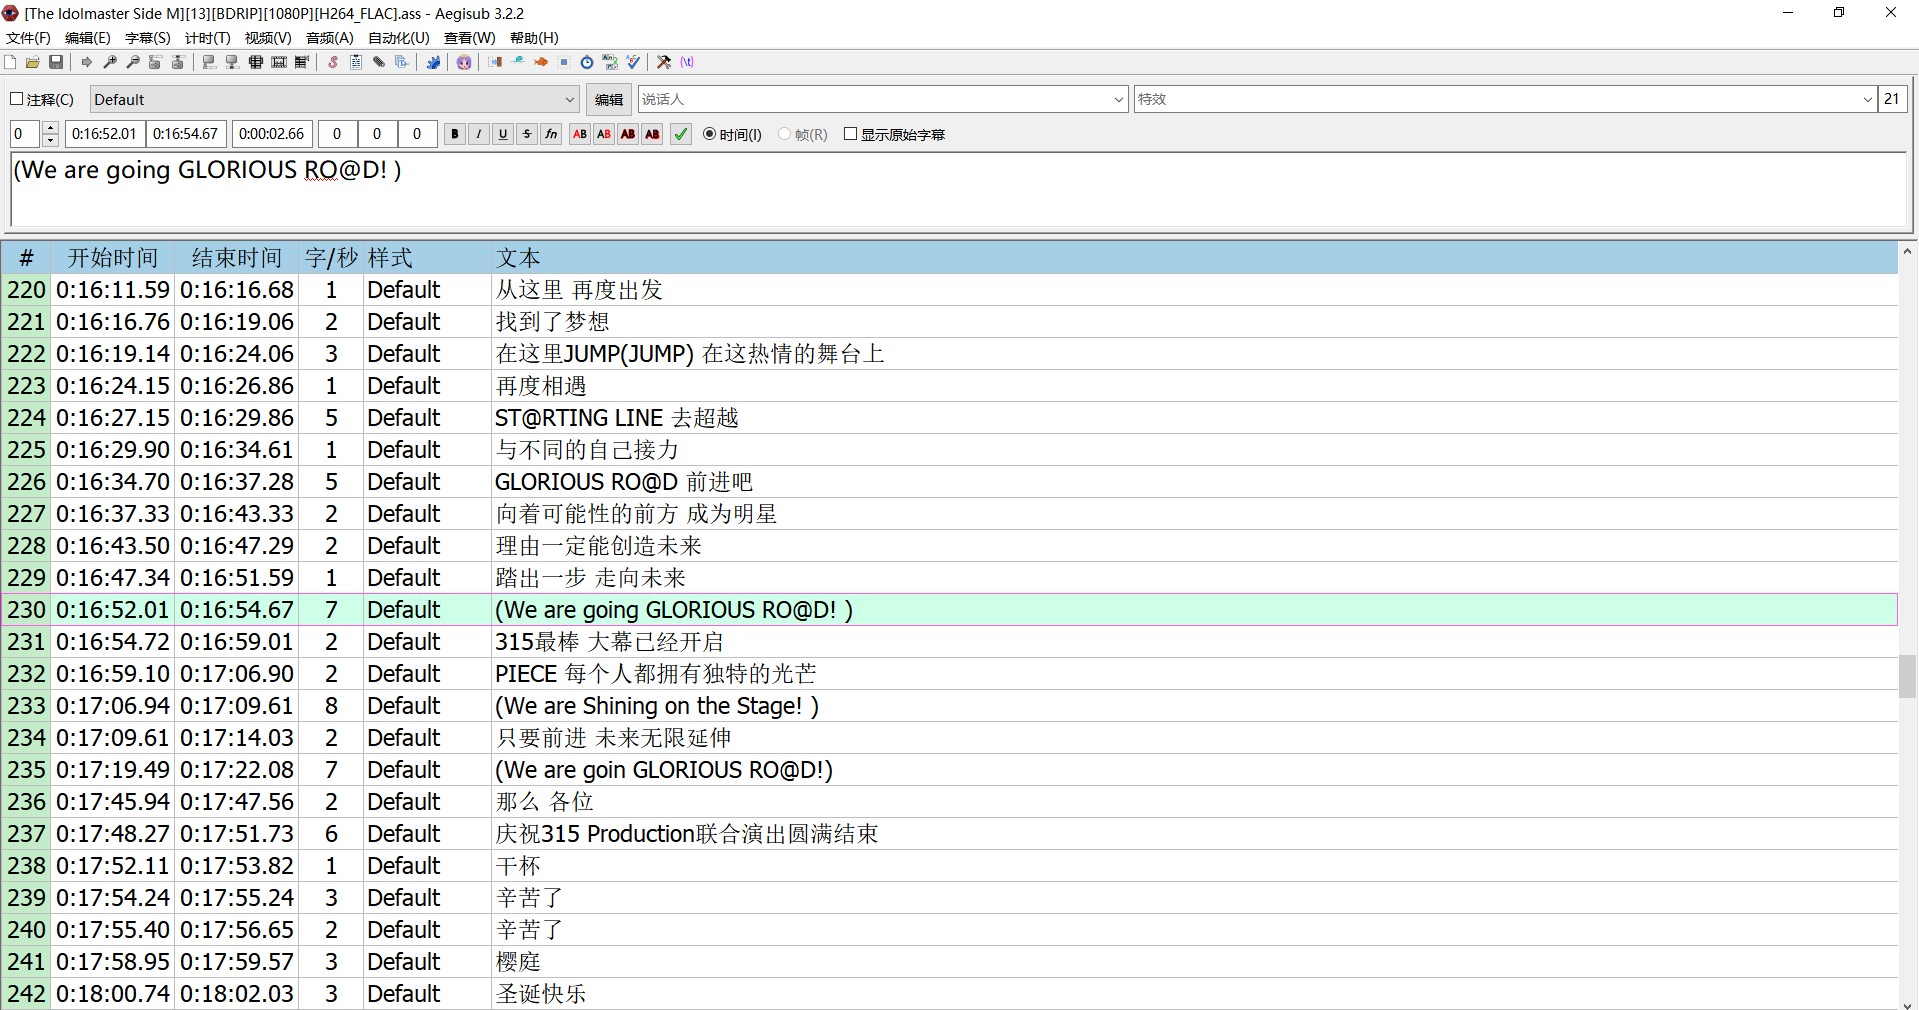Toggle strikeout formatting S button
1919x1010 pixels.
coord(527,134)
